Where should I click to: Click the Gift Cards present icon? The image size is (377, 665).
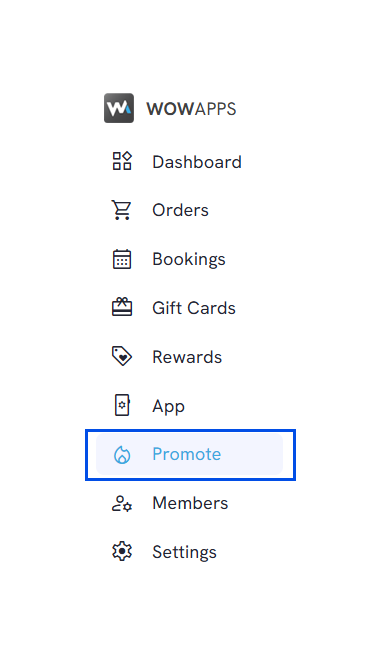[x=122, y=307]
